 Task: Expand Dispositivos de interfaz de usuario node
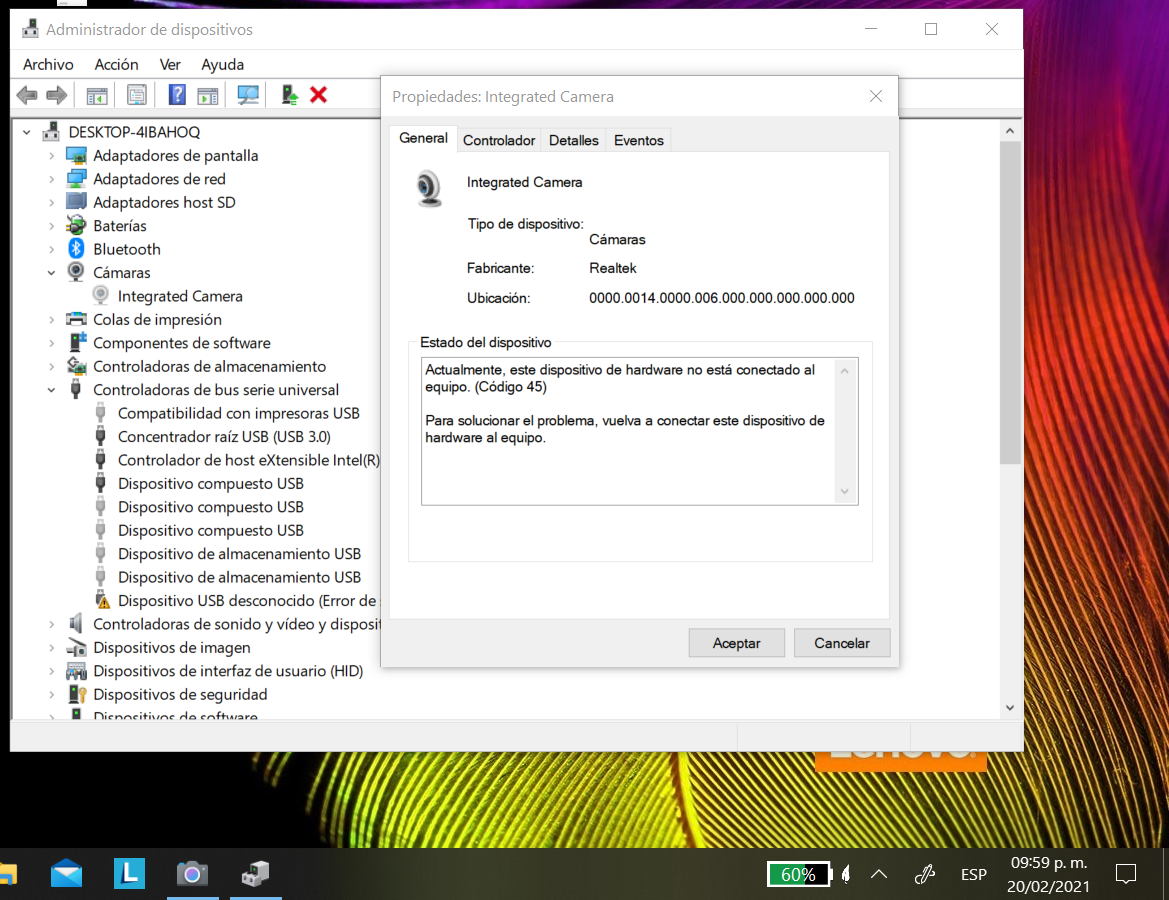click(51, 671)
